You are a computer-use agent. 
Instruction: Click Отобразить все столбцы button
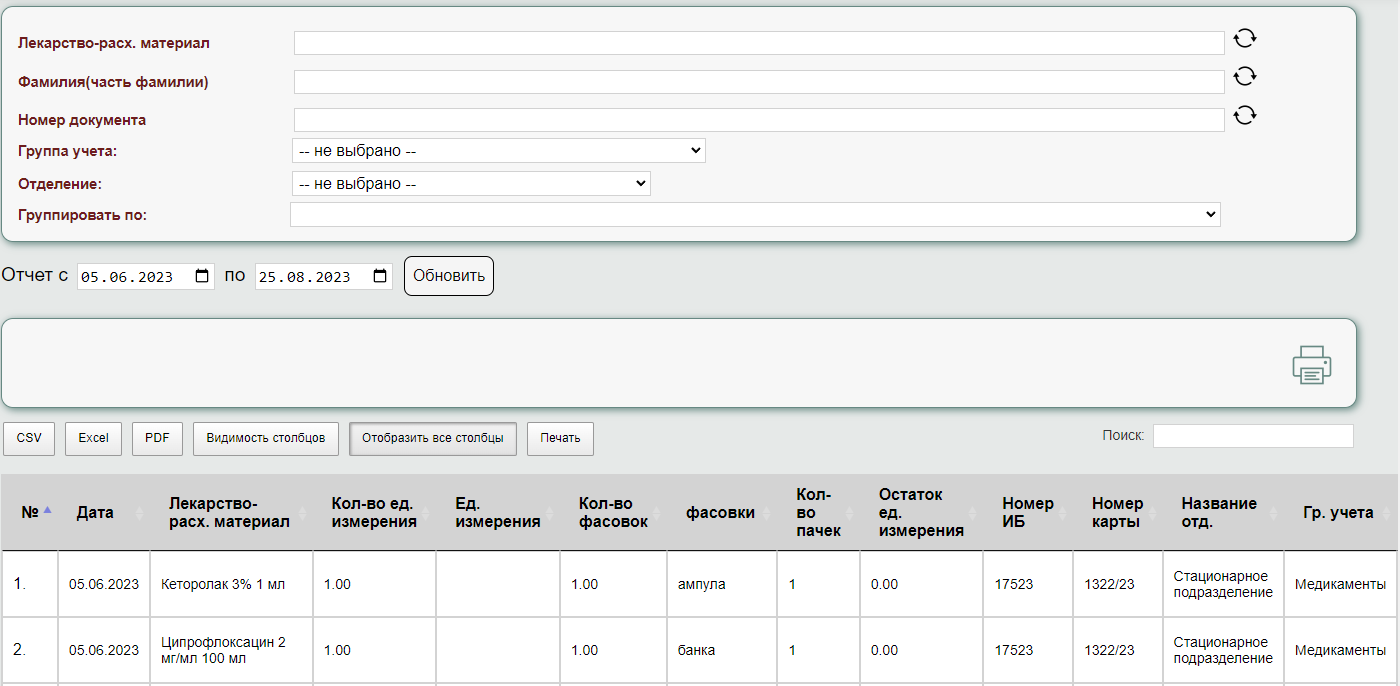pyautogui.click(x=433, y=438)
